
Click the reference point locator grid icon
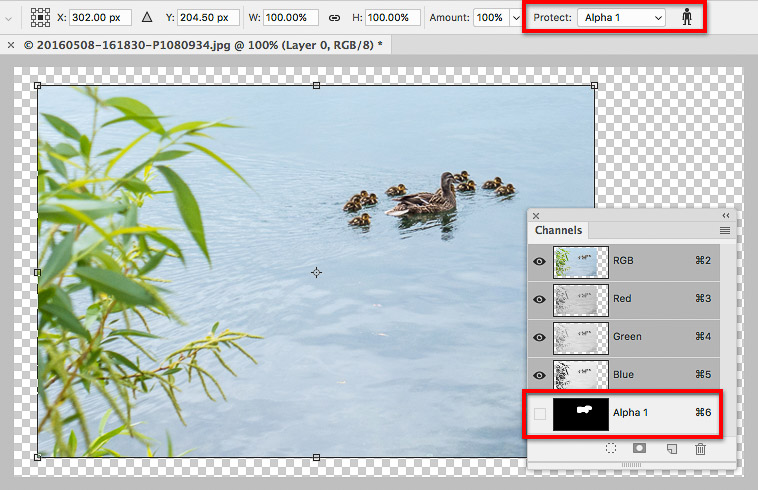[x=40, y=17]
